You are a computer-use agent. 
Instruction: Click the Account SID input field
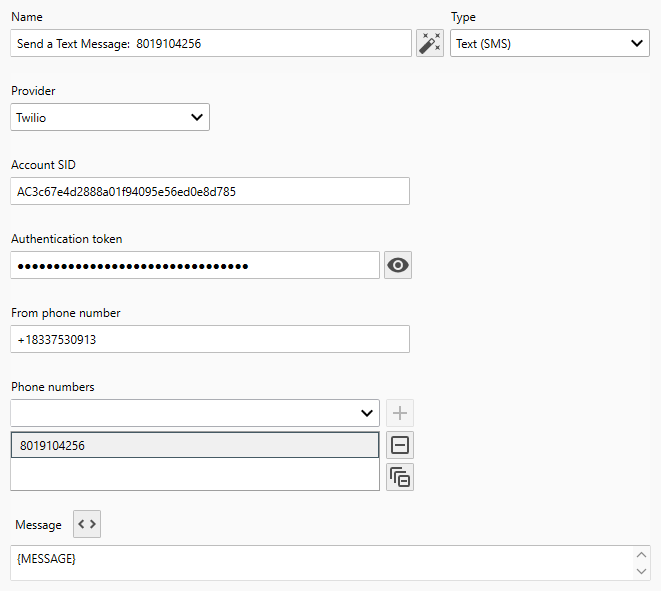tap(210, 191)
